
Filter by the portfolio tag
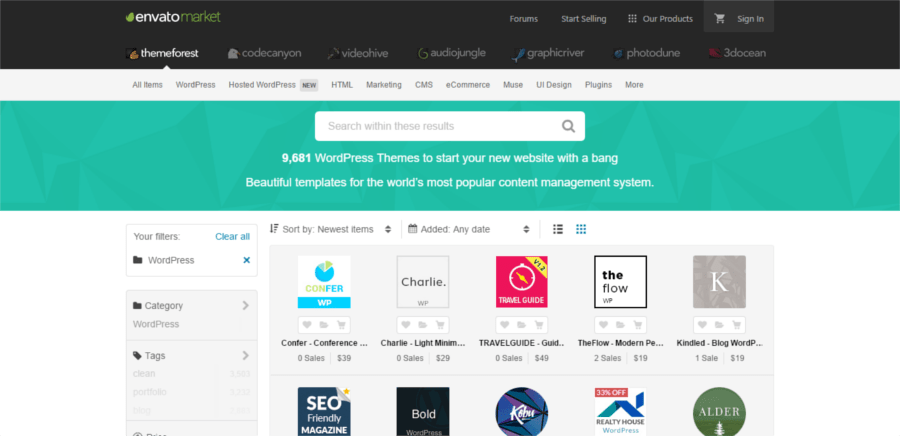[x=149, y=392]
